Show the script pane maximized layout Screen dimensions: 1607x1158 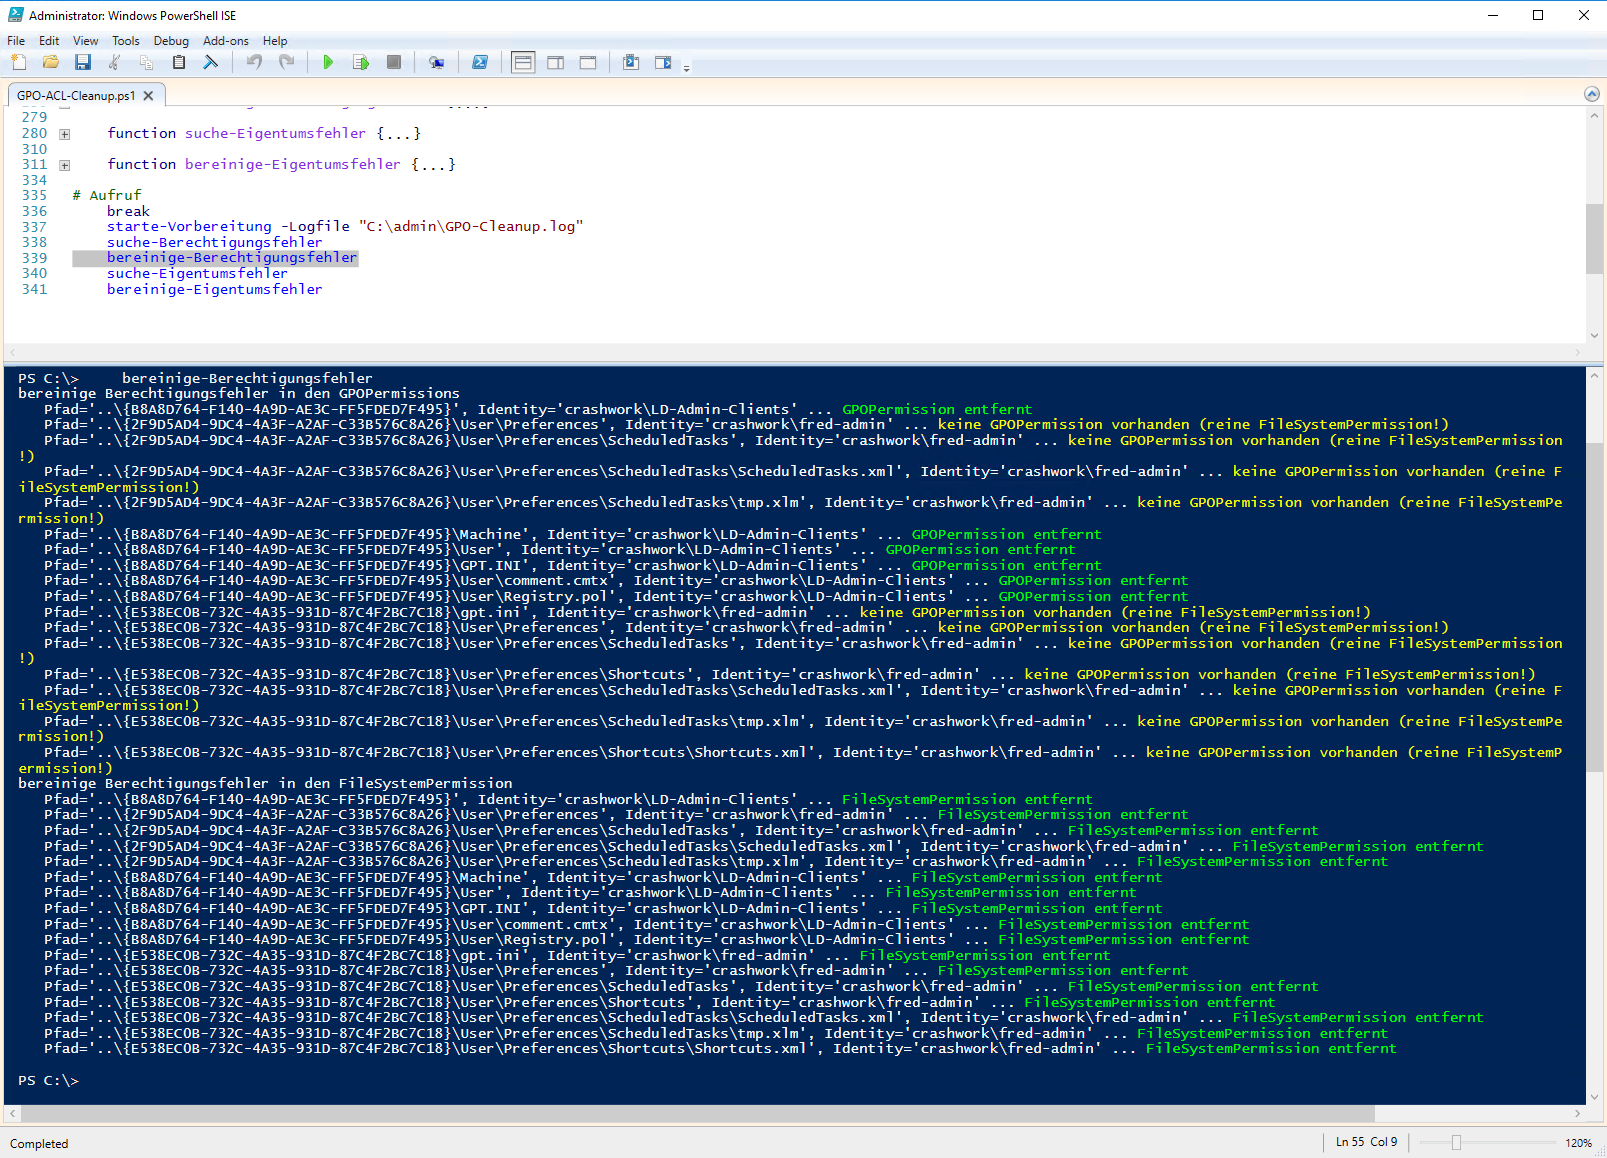pos(588,62)
